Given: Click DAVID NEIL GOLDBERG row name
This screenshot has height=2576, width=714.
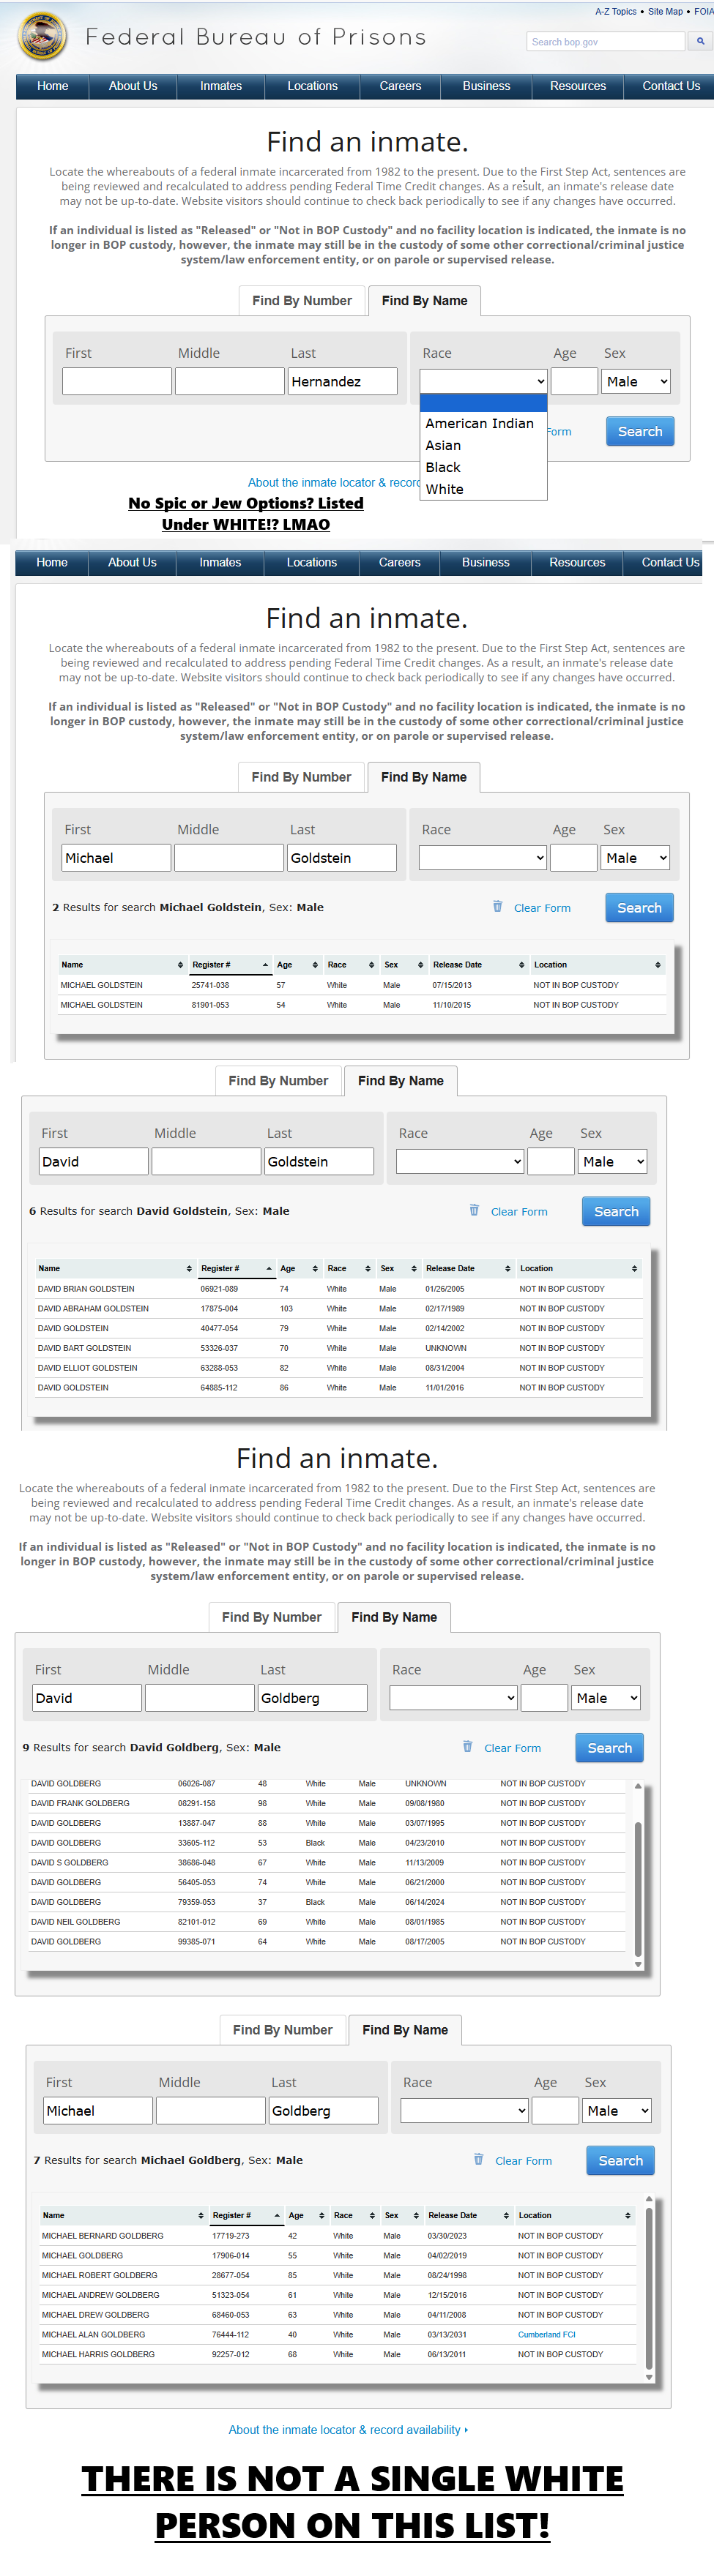Looking at the screenshot, I should 75,1921.
